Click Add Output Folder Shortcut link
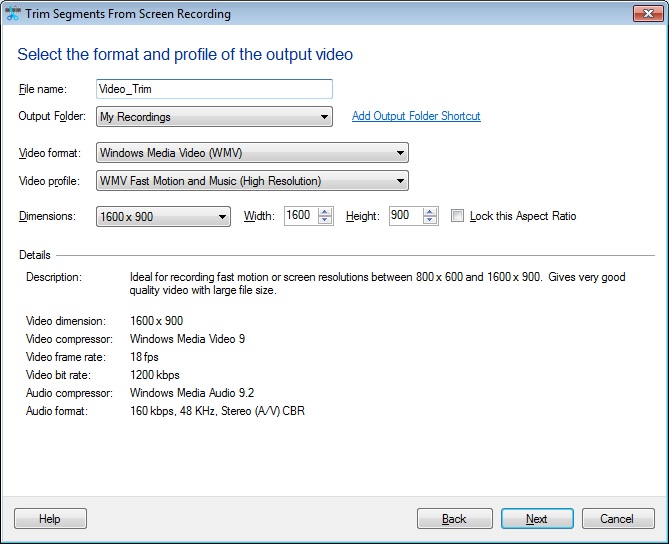This screenshot has width=669, height=544. (416, 116)
